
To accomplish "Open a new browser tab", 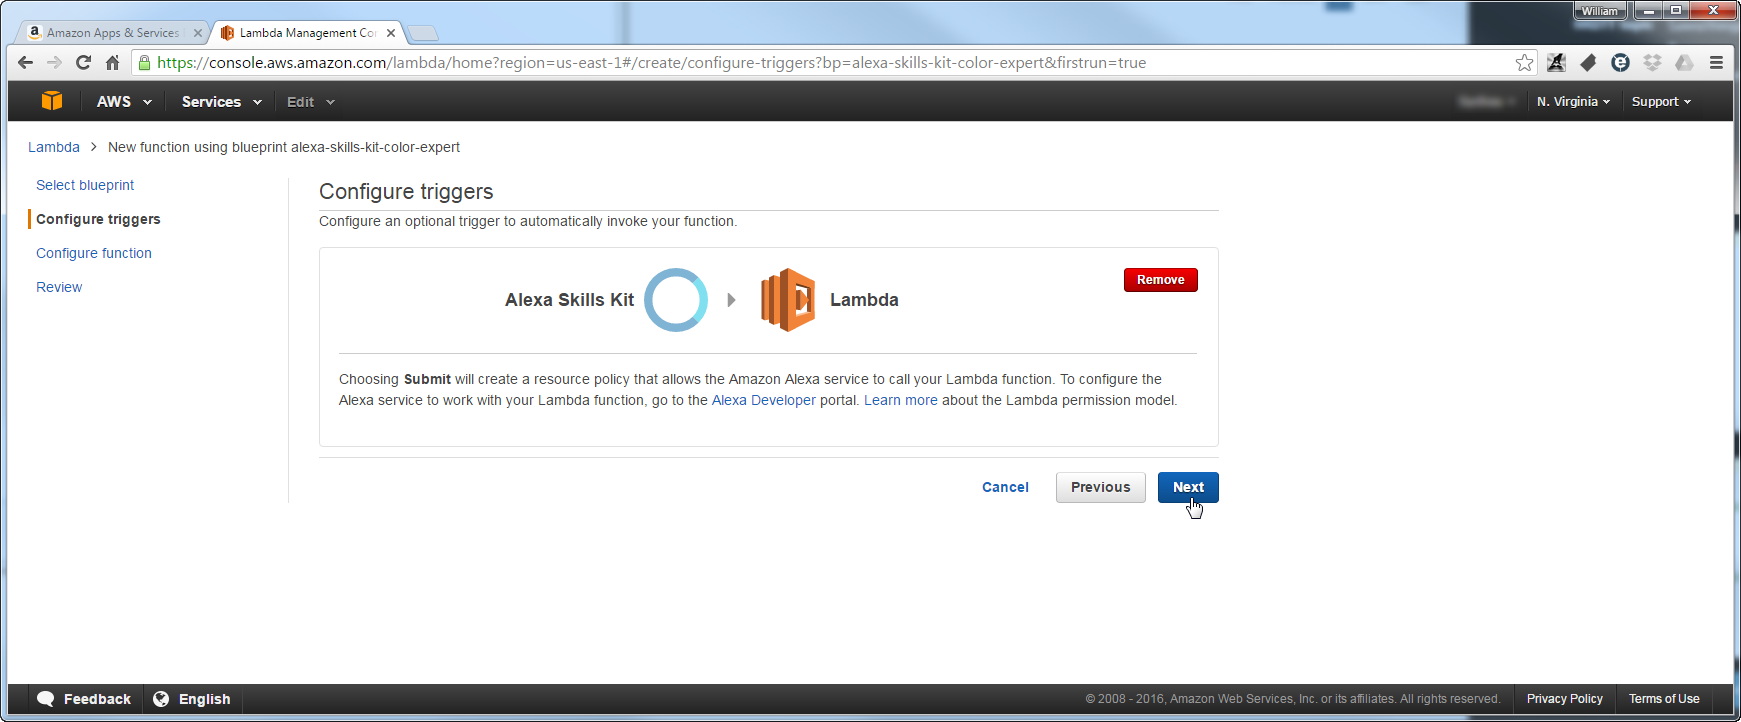I will point(423,33).
